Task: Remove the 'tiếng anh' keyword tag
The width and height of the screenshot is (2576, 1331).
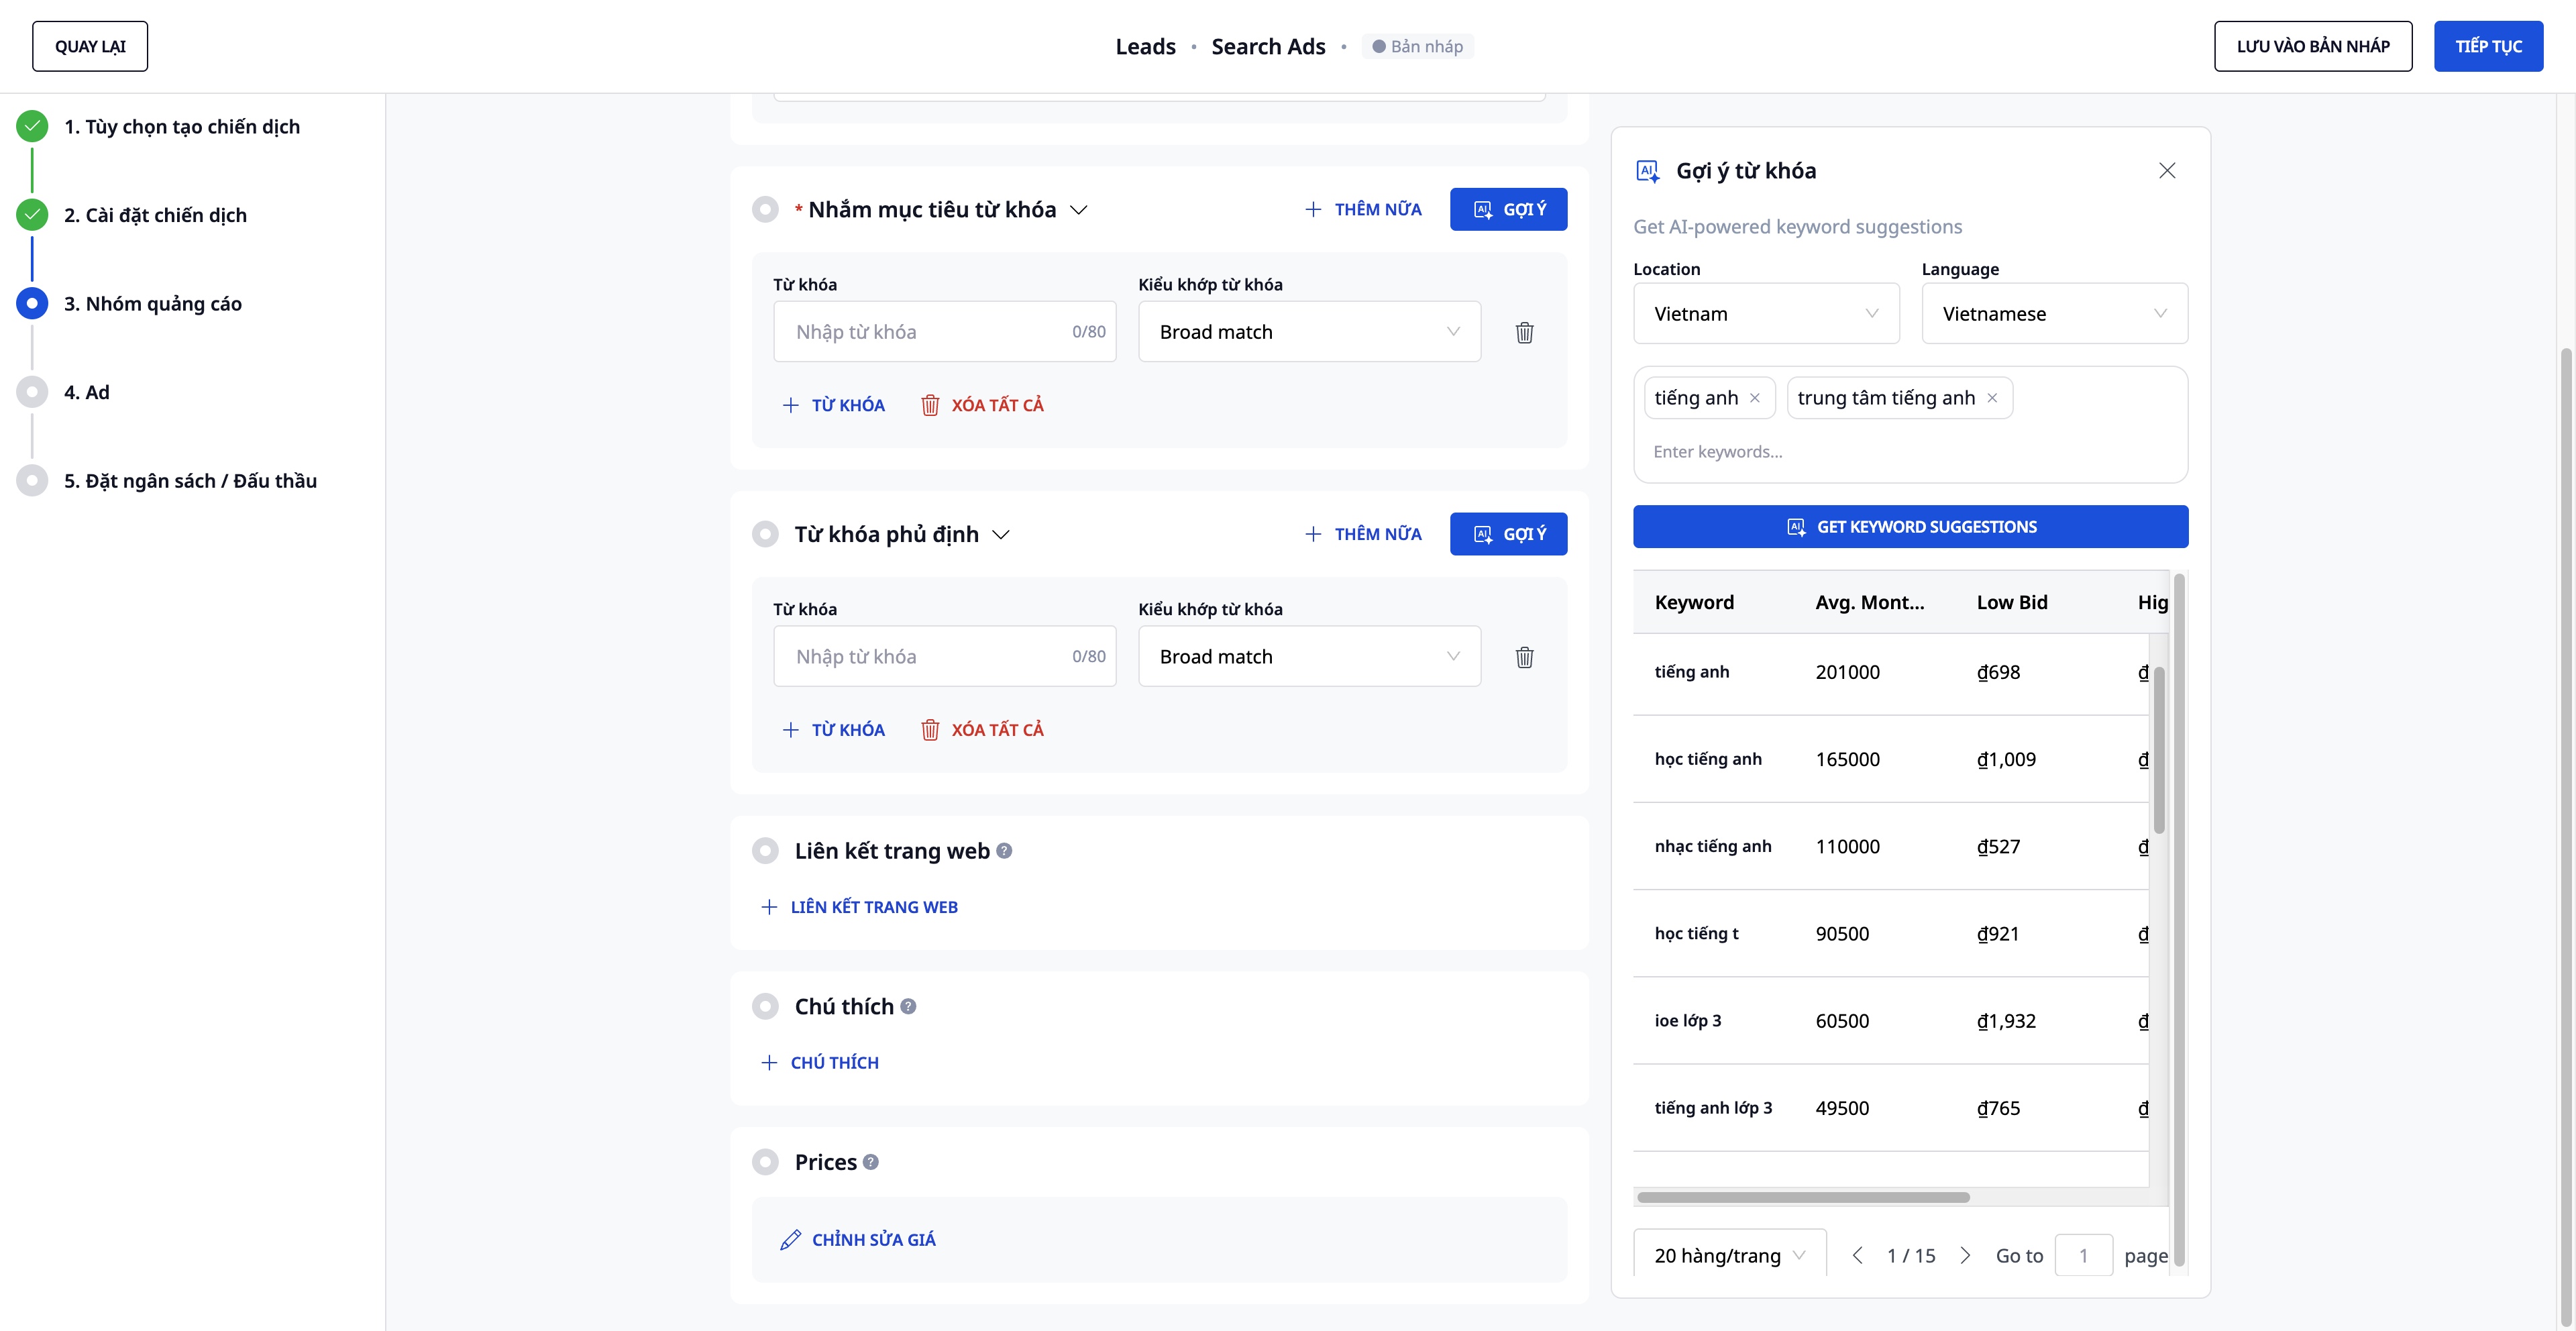Action: (x=1754, y=398)
